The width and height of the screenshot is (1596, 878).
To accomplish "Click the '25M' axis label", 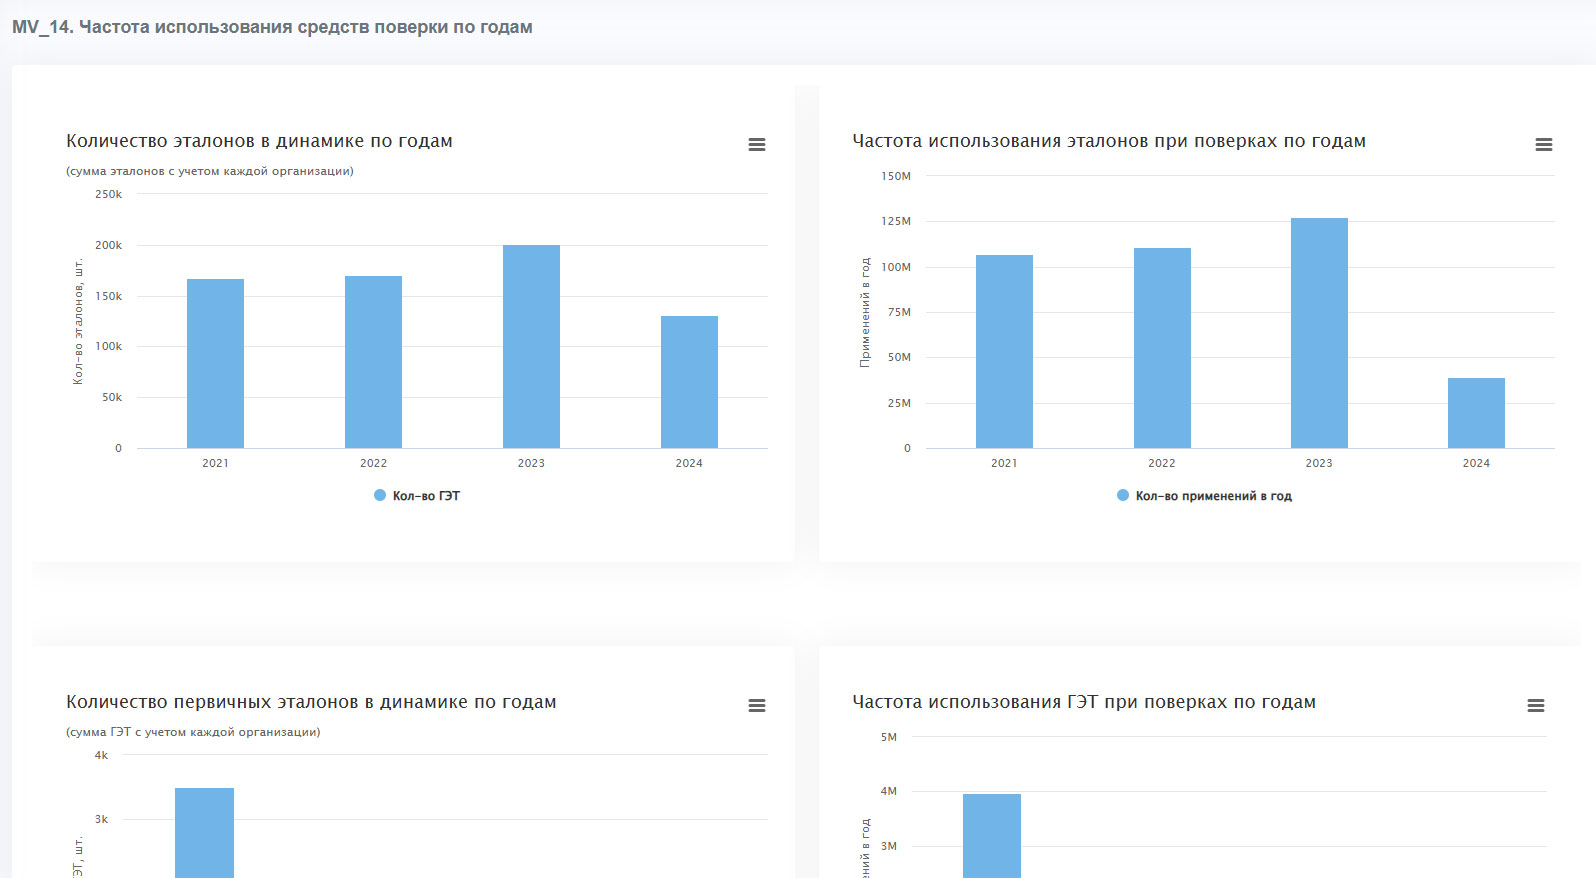I will (899, 403).
